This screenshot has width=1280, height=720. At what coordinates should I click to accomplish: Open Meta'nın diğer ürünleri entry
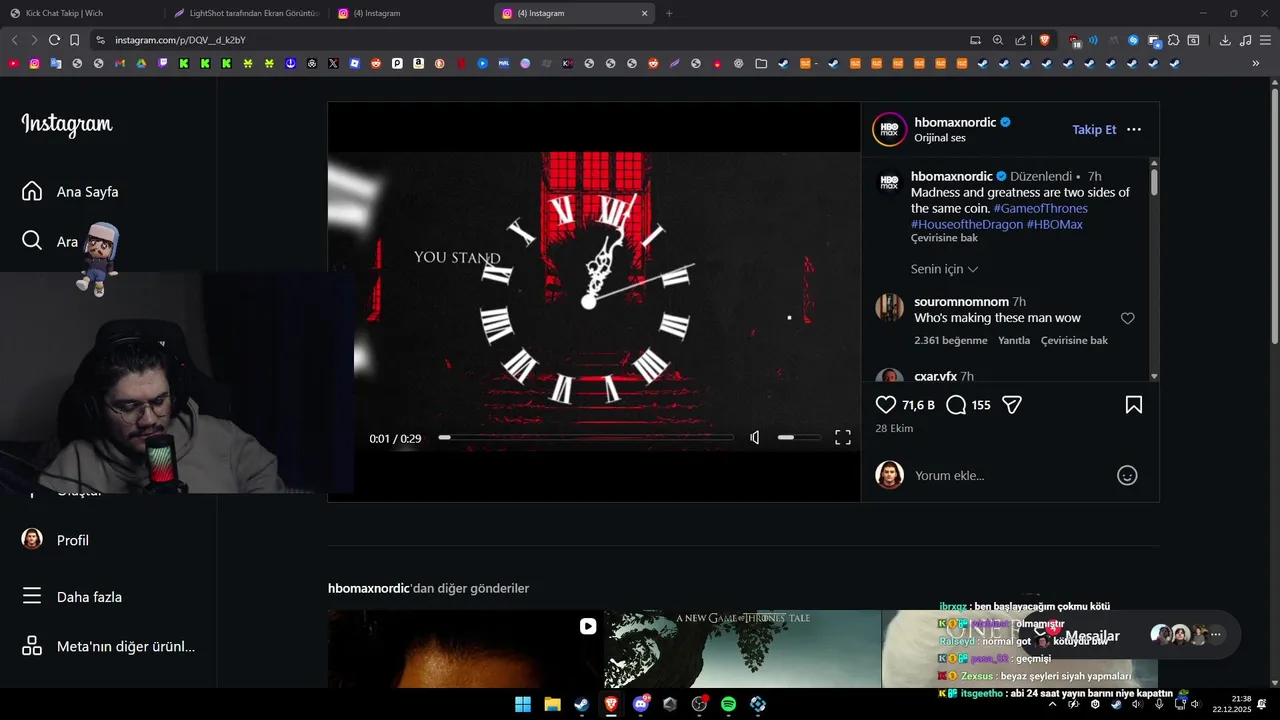(x=108, y=647)
